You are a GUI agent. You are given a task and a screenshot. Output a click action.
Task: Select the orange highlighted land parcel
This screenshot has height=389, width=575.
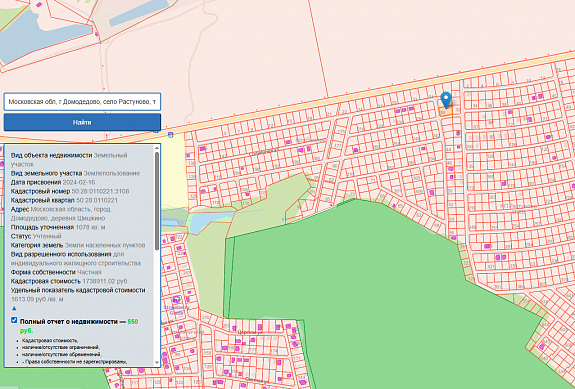[446, 111]
